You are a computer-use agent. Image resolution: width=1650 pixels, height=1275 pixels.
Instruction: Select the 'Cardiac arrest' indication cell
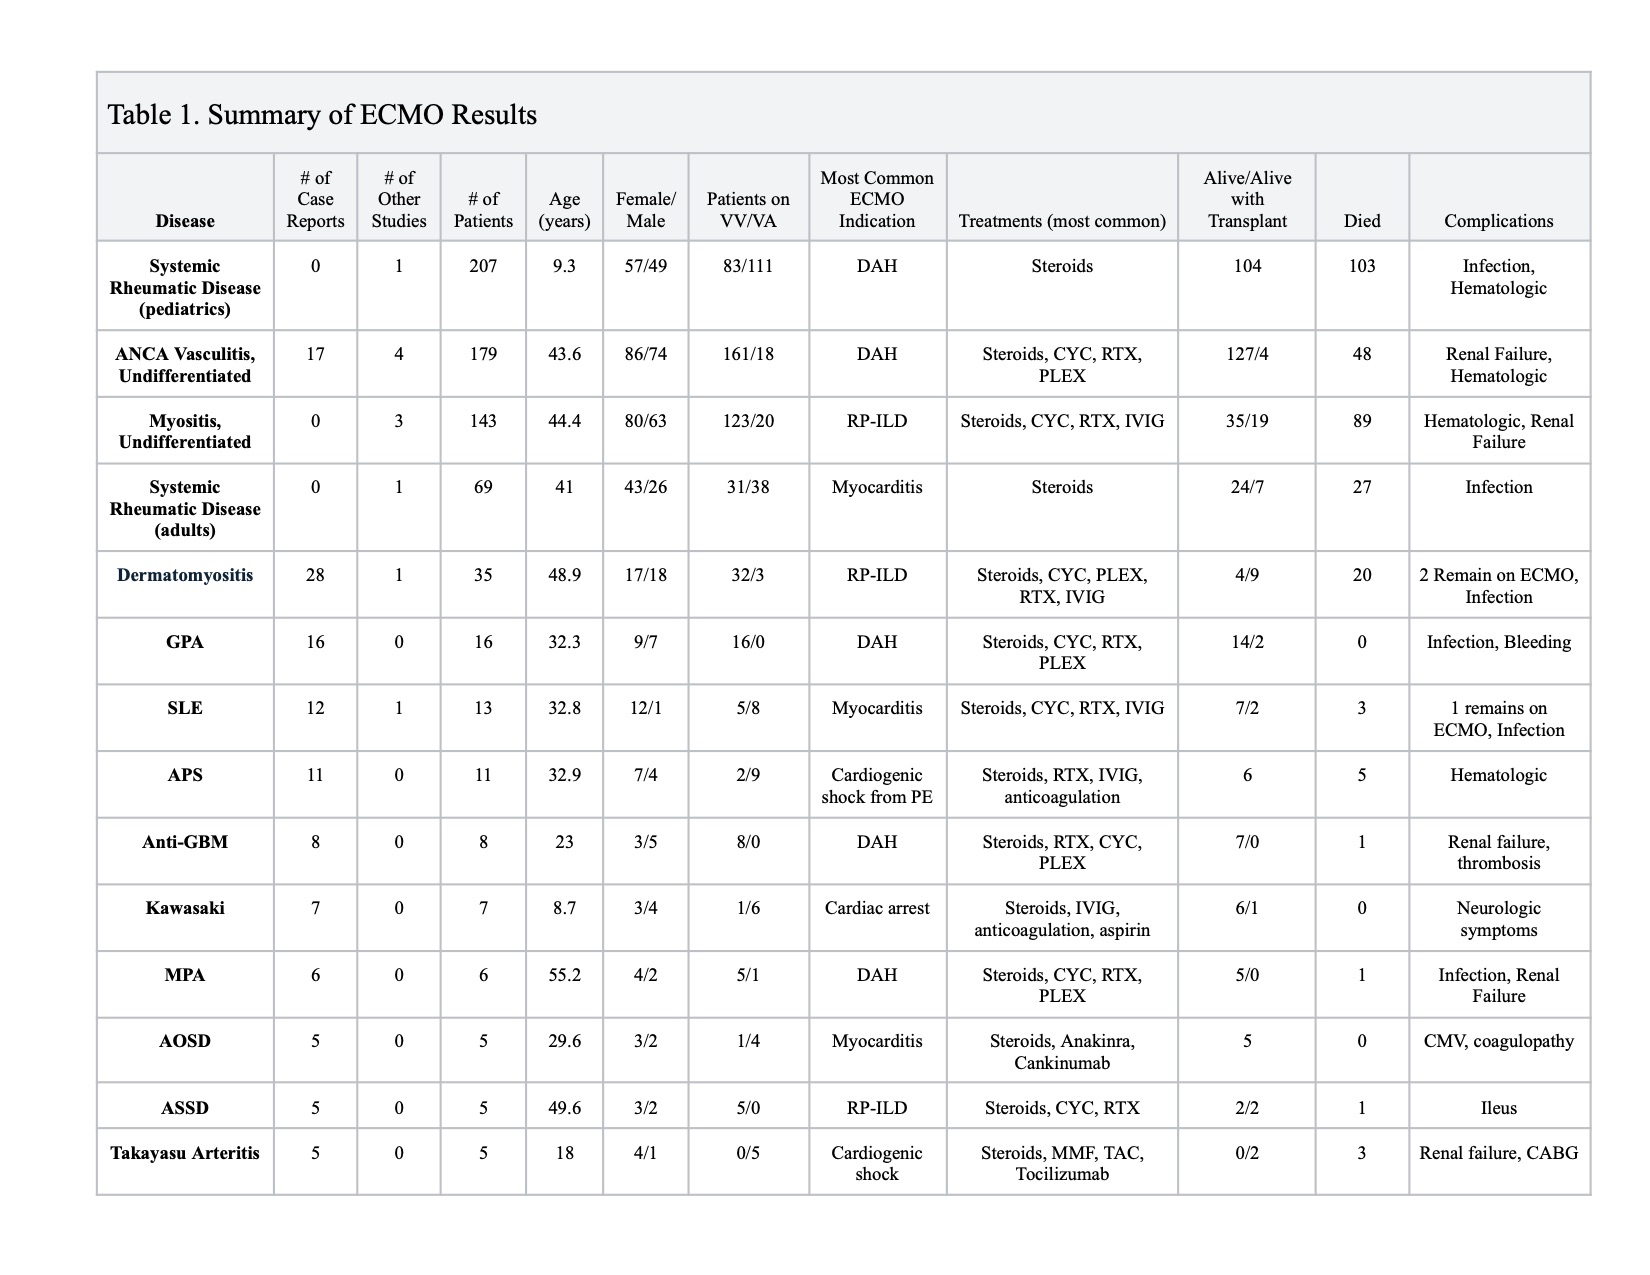pos(877,908)
